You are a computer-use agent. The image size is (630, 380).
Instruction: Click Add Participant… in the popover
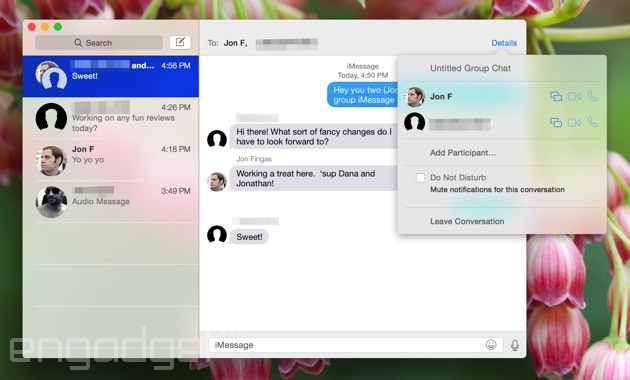(x=463, y=153)
